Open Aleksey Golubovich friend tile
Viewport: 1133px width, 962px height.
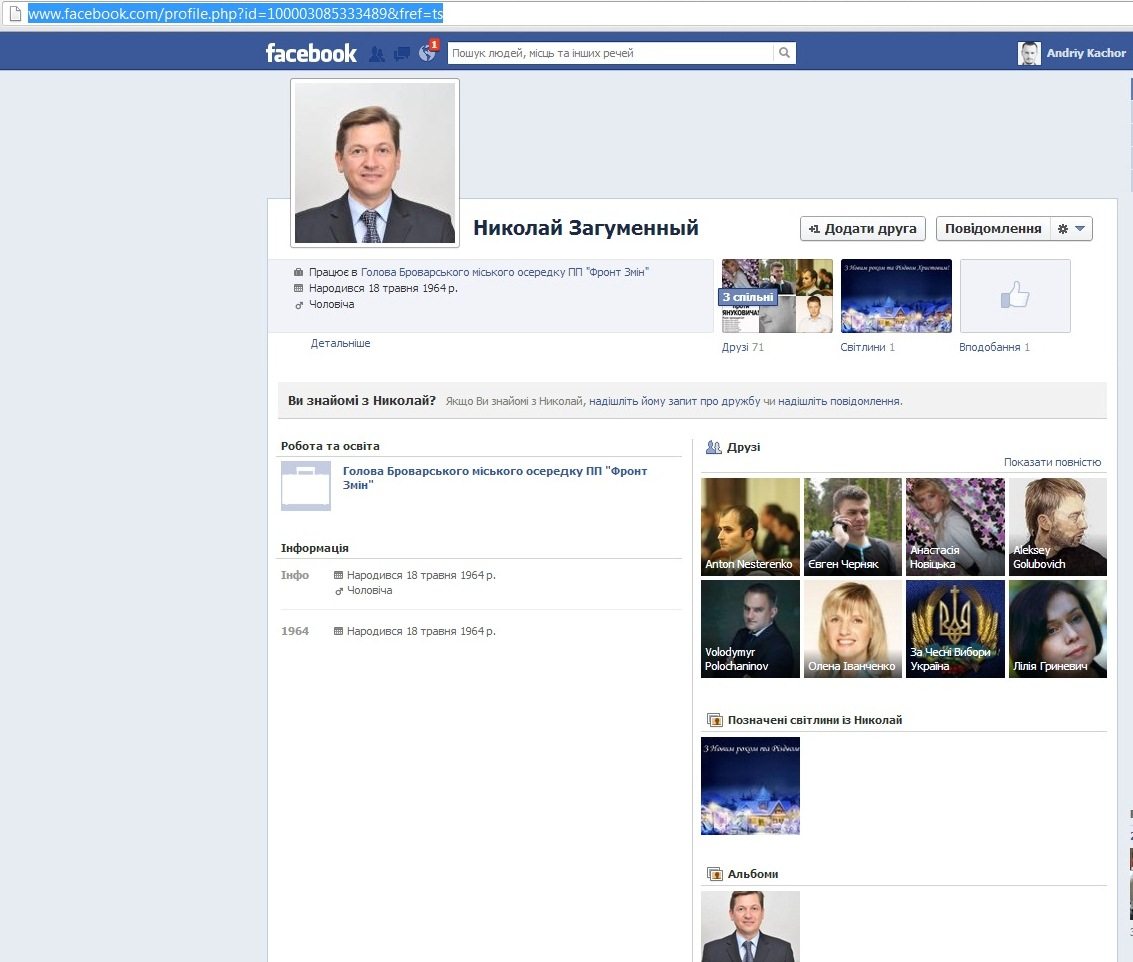(x=1058, y=527)
